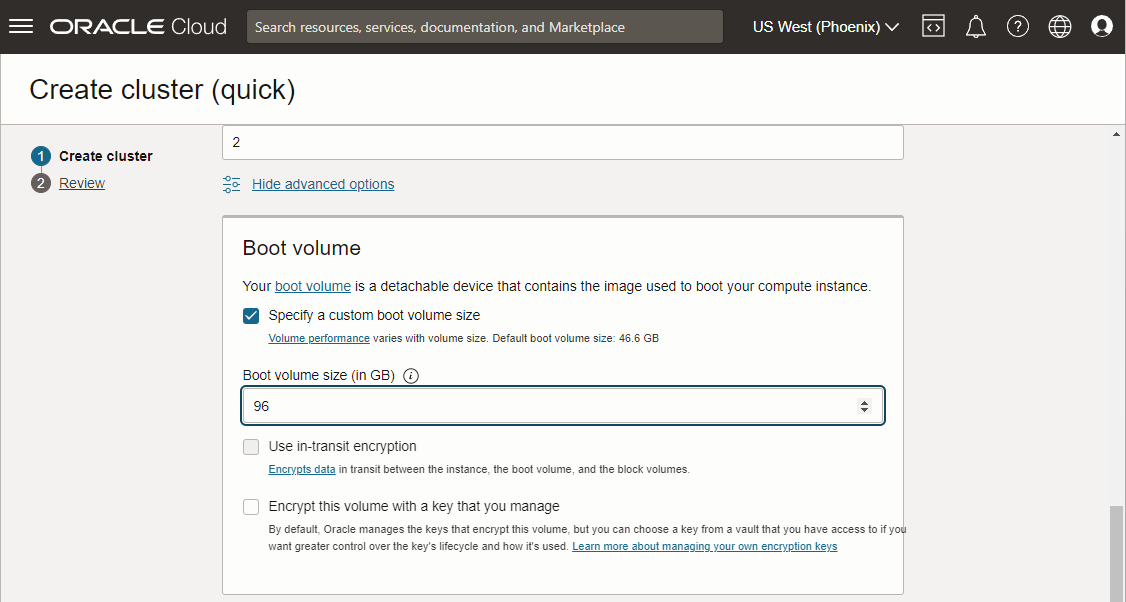The image size is (1126, 602).
Task: Open the notifications bell
Action: coord(976,25)
